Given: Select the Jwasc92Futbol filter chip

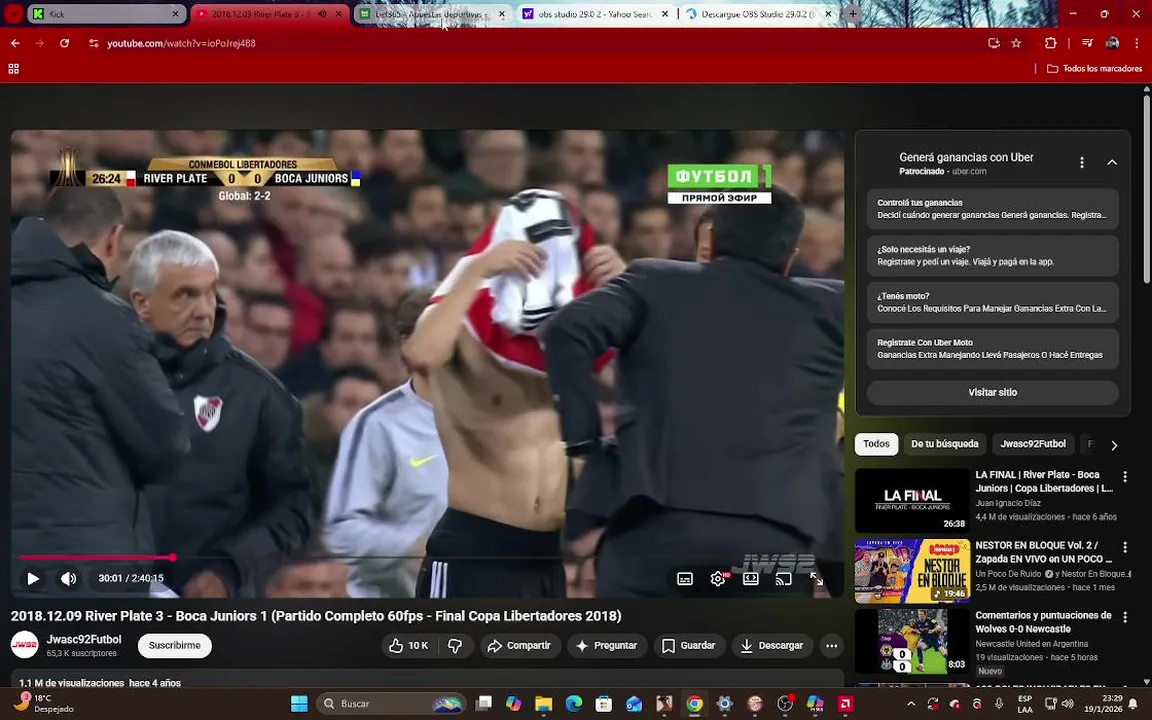Looking at the screenshot, I should (x=1033, y=444).
